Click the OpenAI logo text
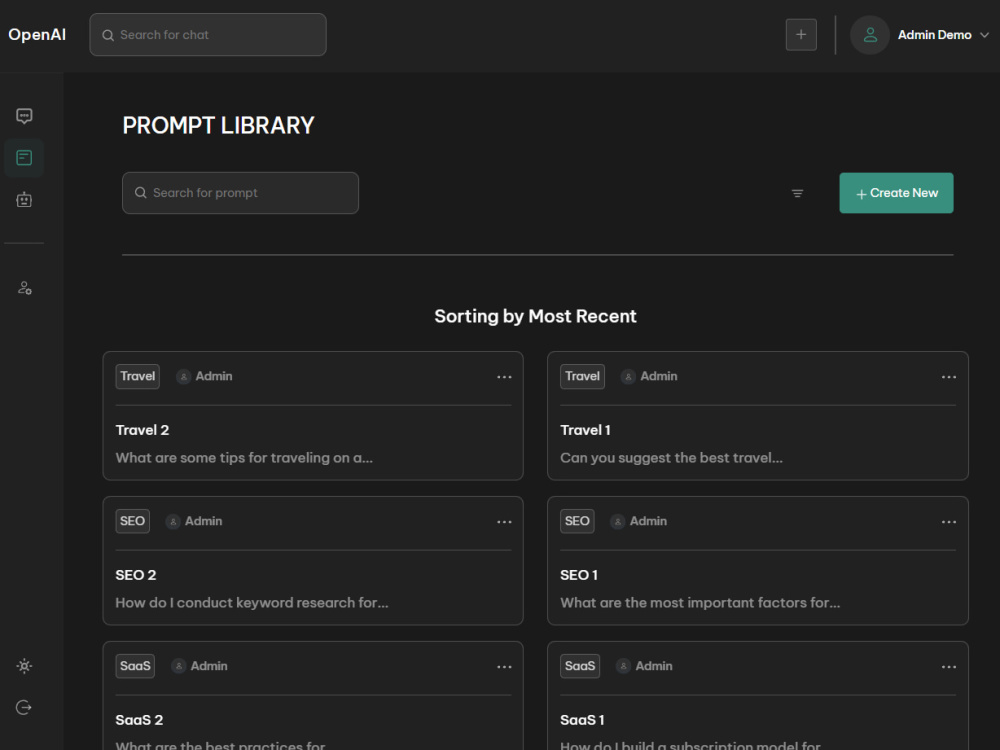The height and width of the screenshot is (750, 1000). tap(37, 34)
